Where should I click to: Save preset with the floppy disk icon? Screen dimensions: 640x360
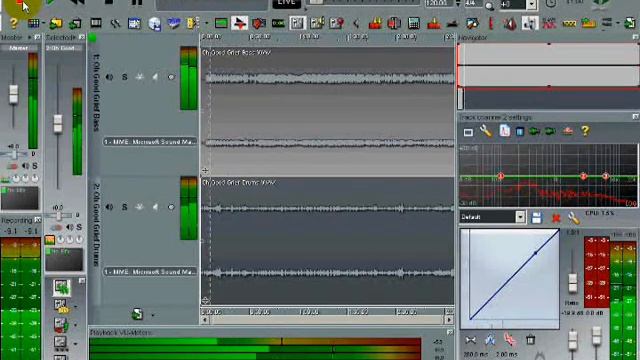pyautogui.click(x=536, y=218)
